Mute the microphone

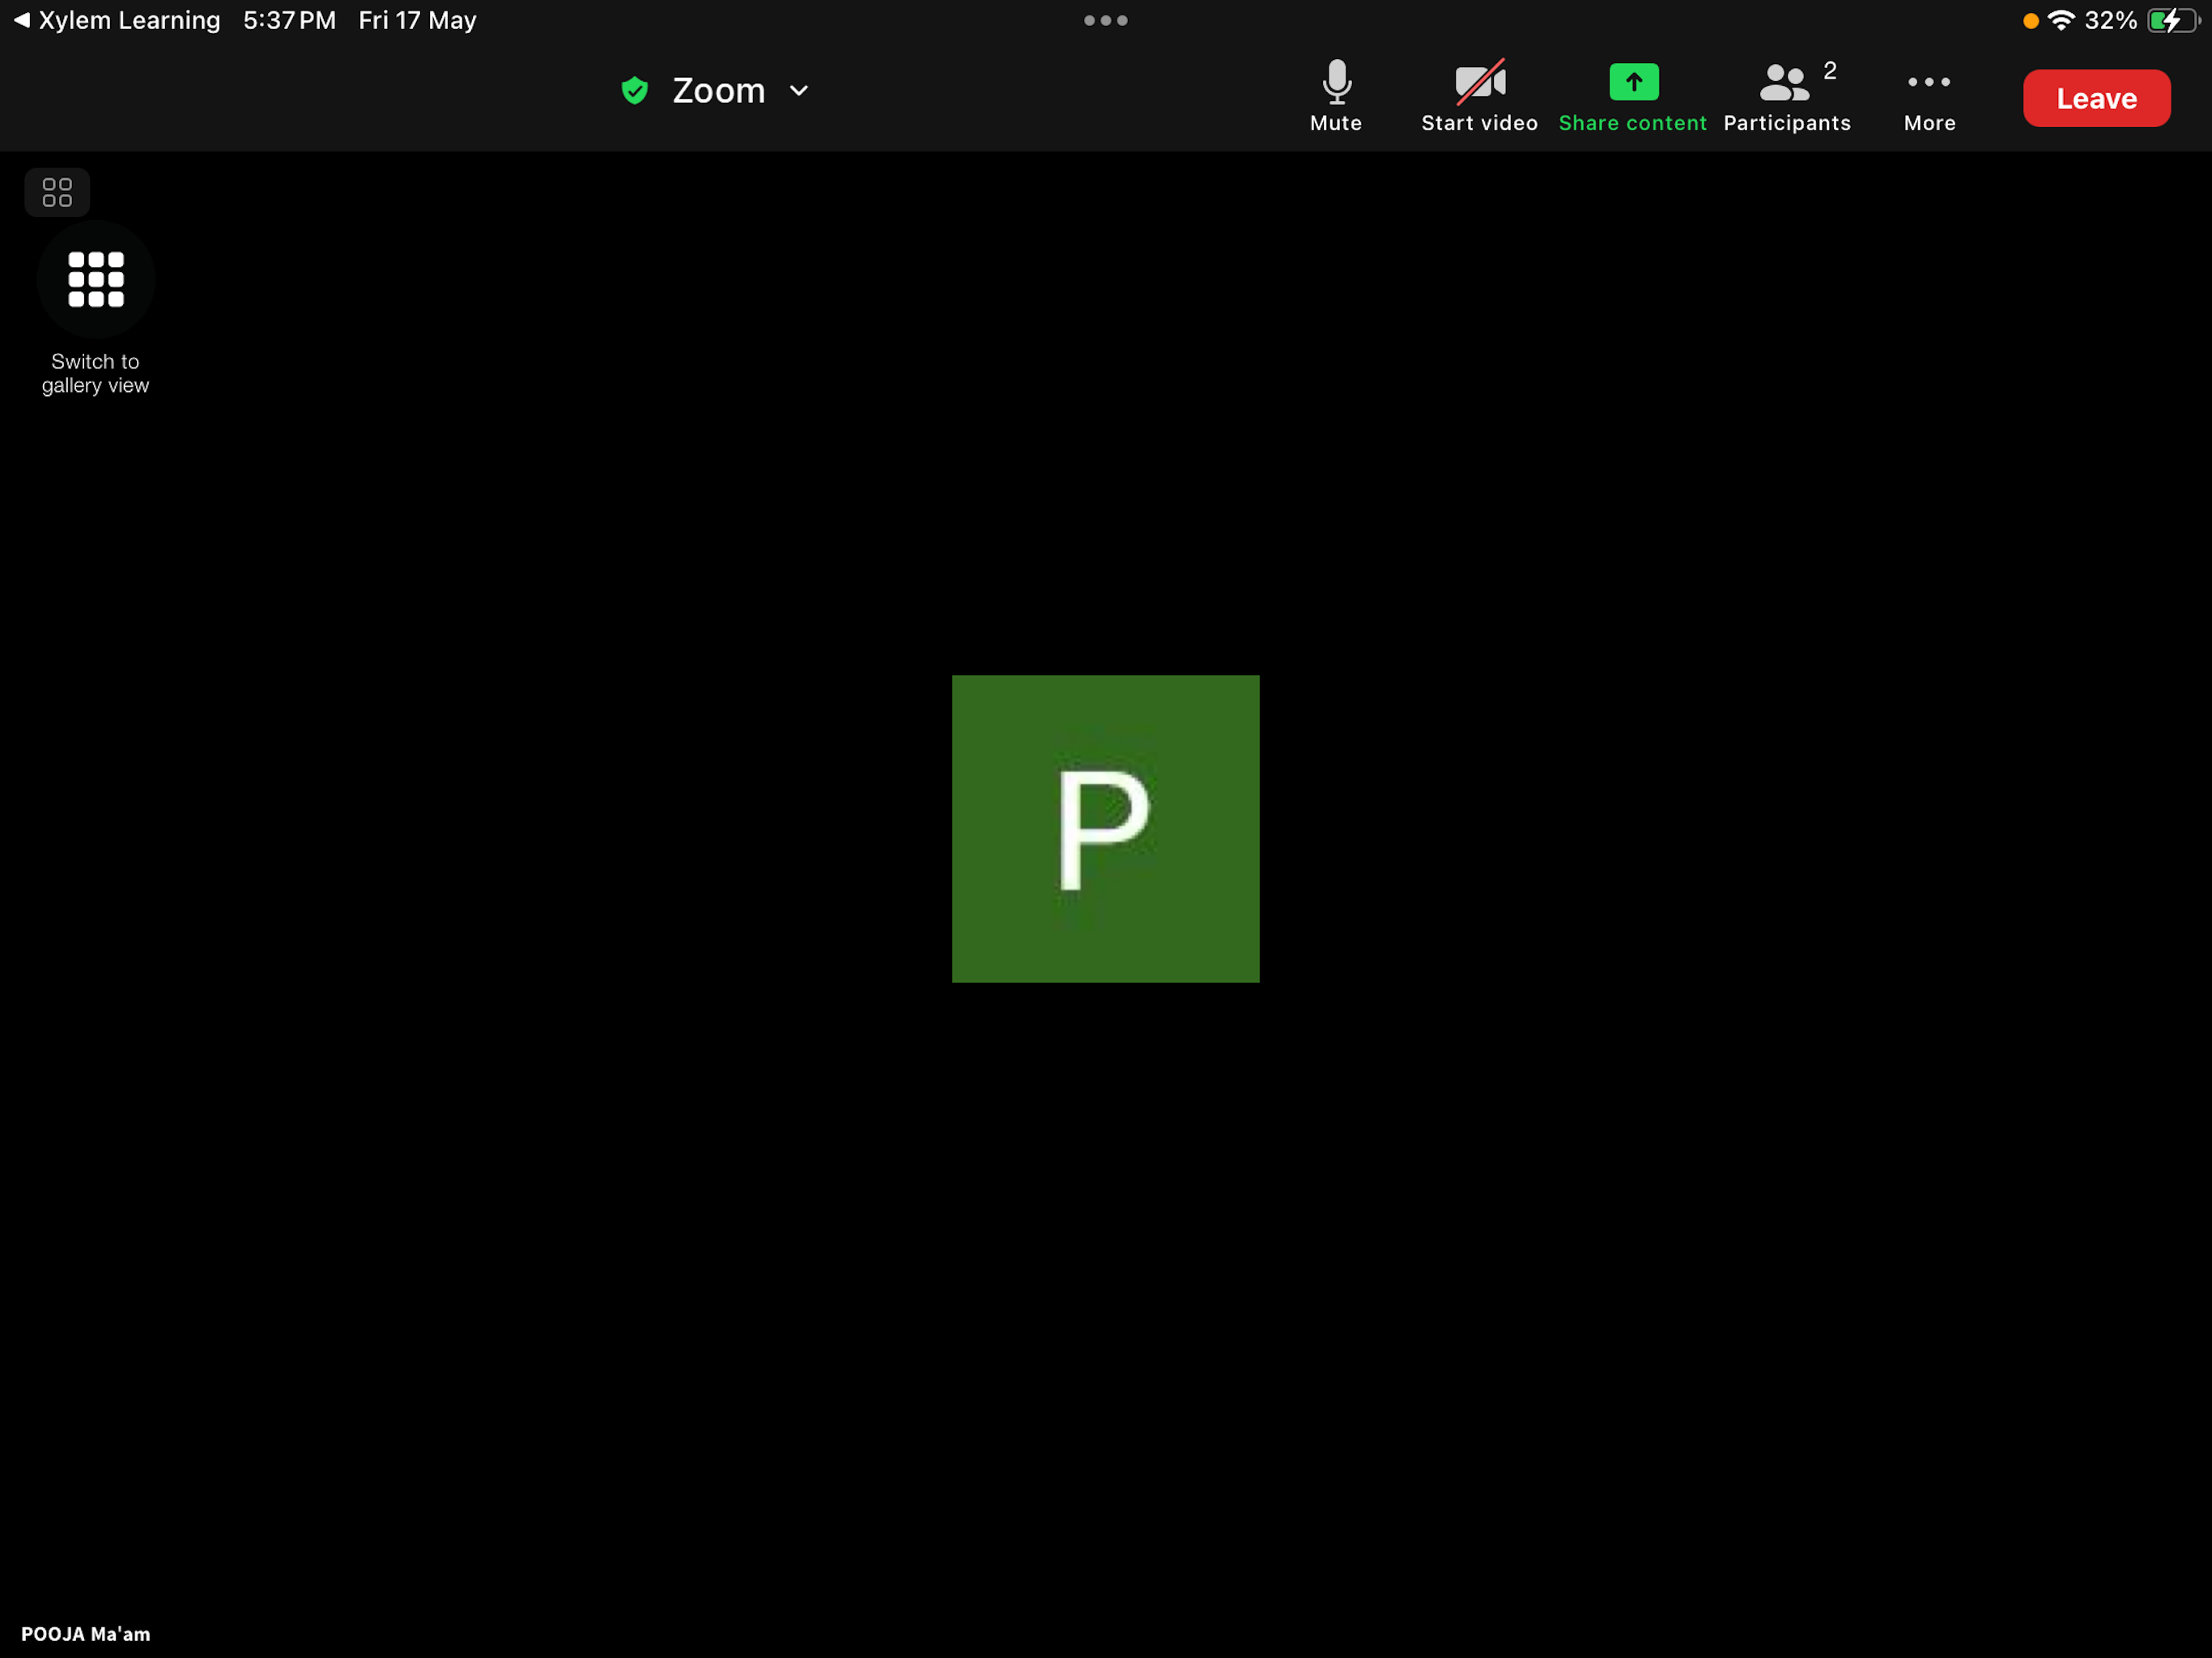(x=1336, y=97)
